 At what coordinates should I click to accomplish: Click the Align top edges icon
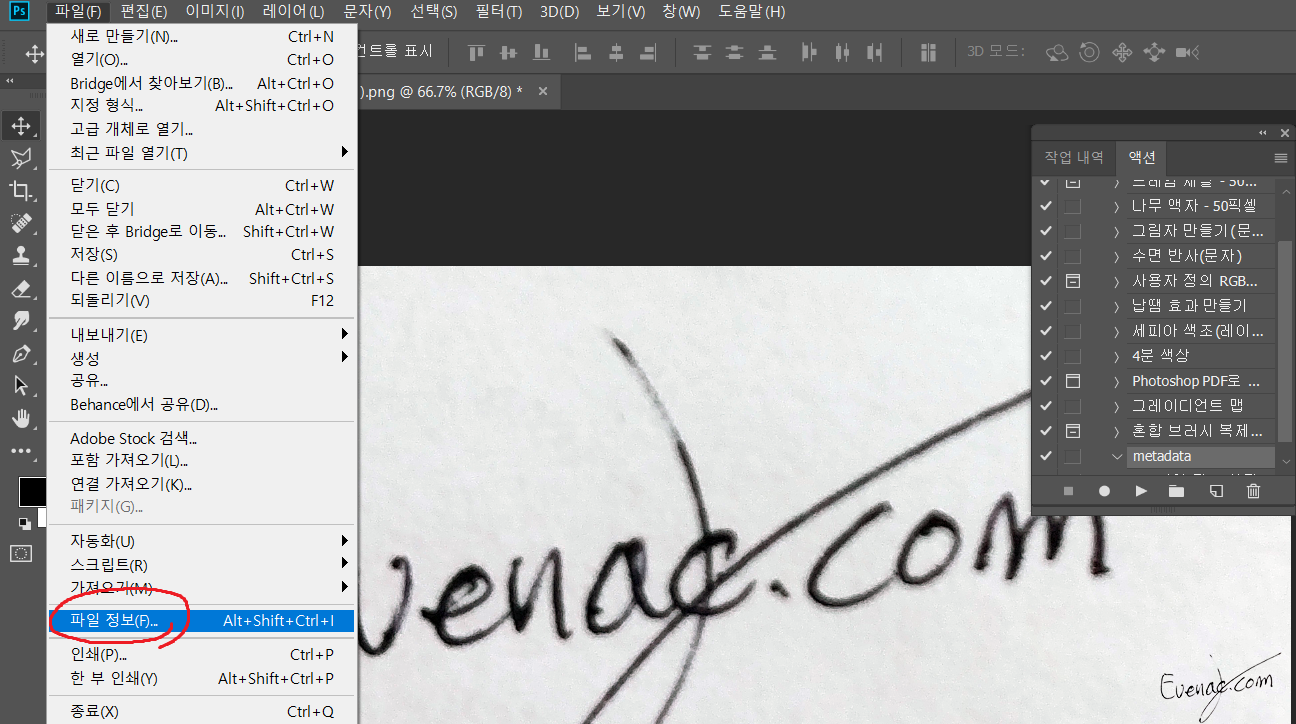pos(476,52)
